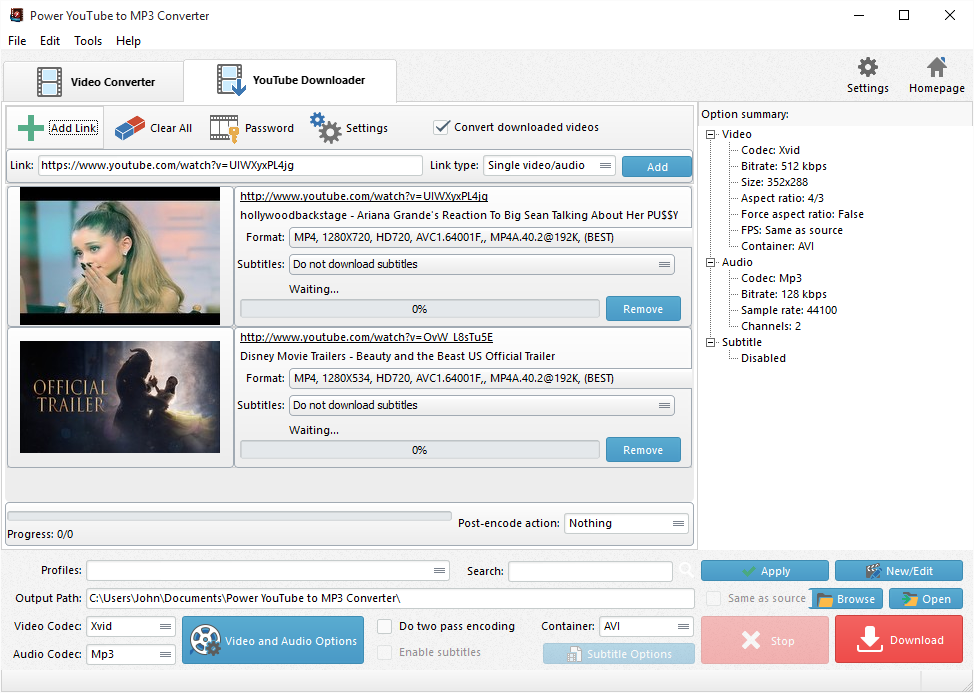Open Subtitles dropdown for Ariana Grande video
The image size is (974, 693).
(x=481, y=265)
